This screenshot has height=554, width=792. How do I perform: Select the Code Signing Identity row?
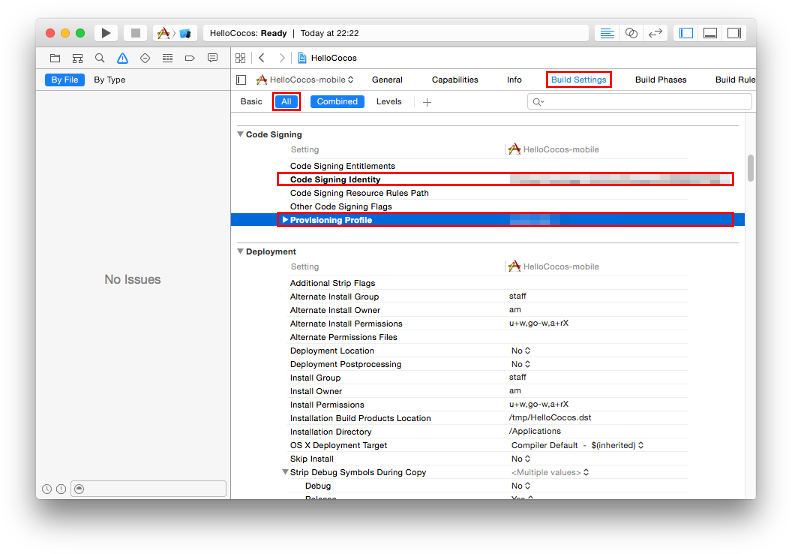coord(487,179)
